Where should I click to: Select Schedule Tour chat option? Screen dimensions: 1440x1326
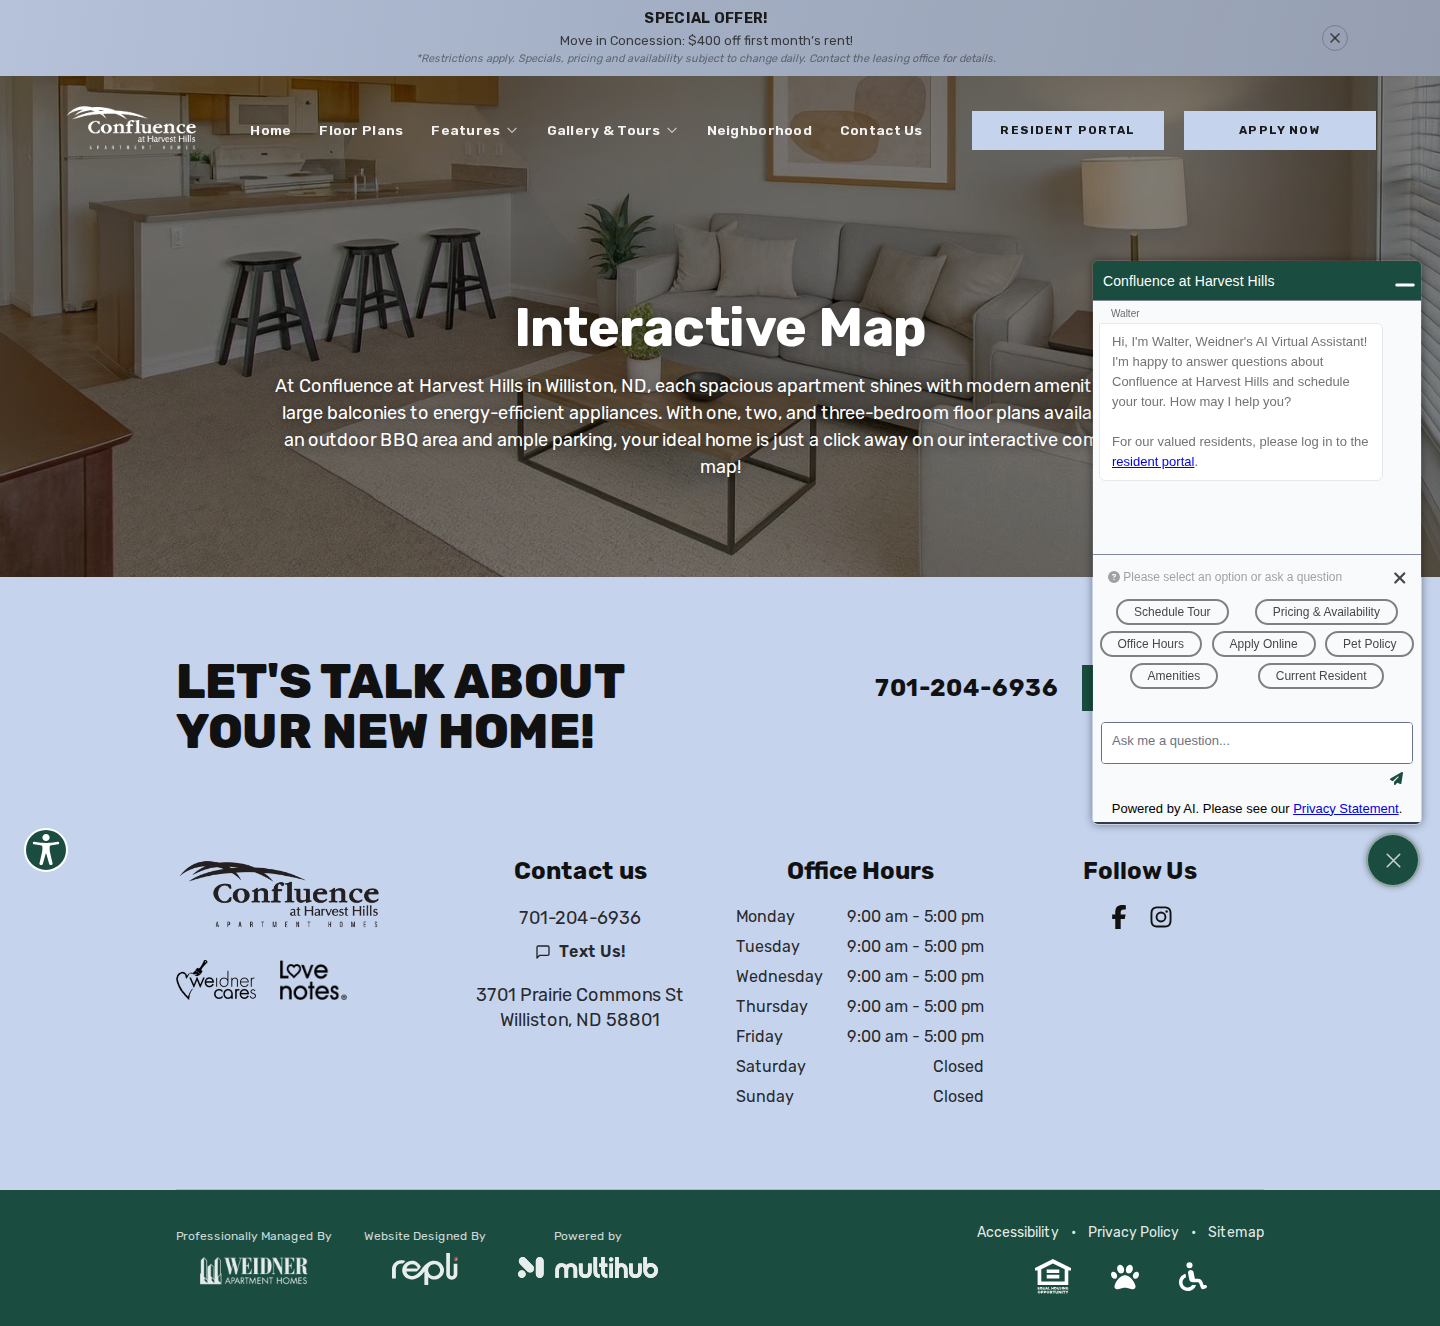1172,612
